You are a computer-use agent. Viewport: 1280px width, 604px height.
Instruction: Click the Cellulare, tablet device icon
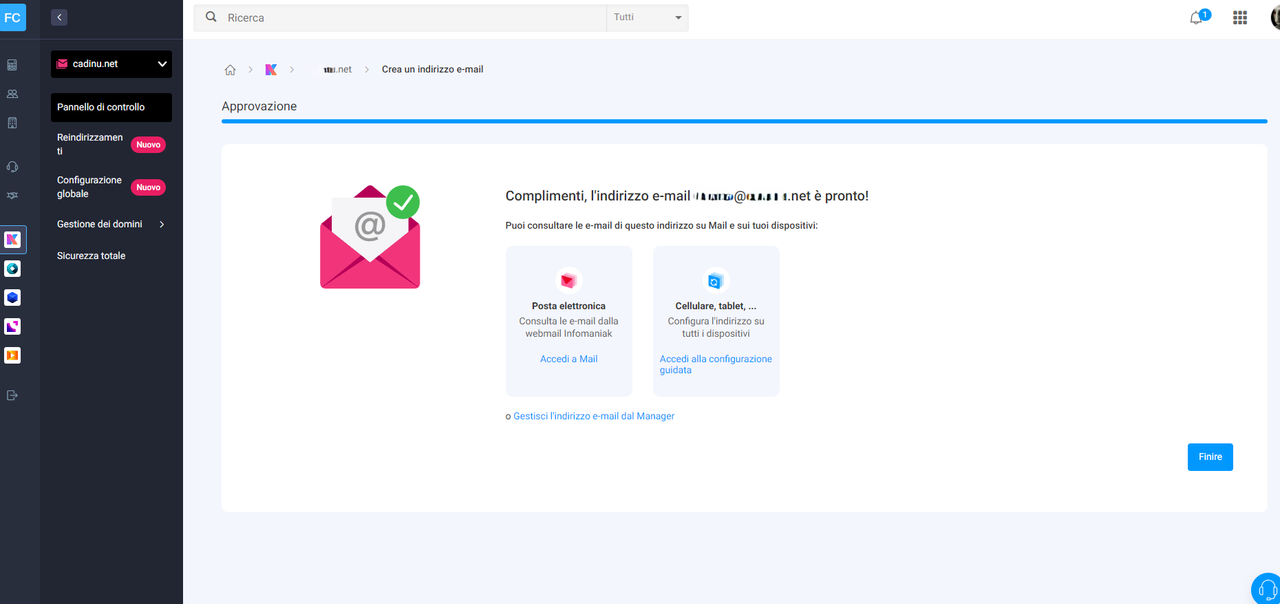pyautogui.click(x=715, y=281)
